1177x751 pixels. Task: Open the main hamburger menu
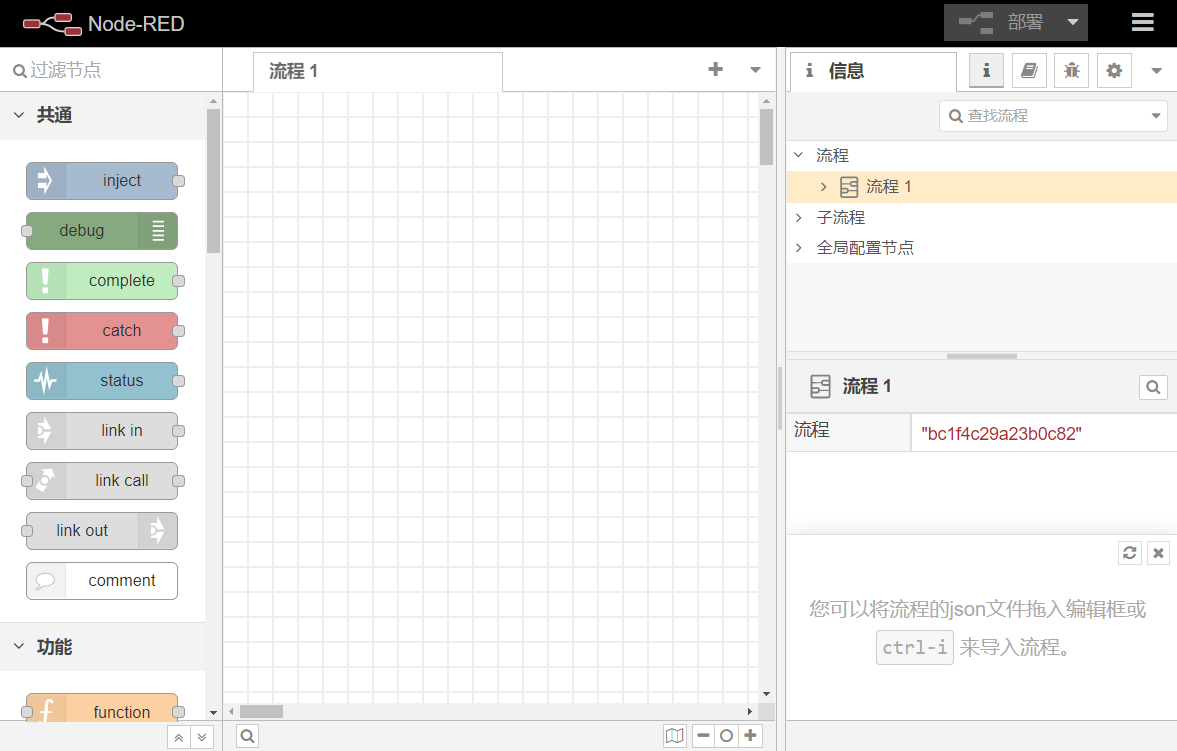click(x=1142, y=23)
